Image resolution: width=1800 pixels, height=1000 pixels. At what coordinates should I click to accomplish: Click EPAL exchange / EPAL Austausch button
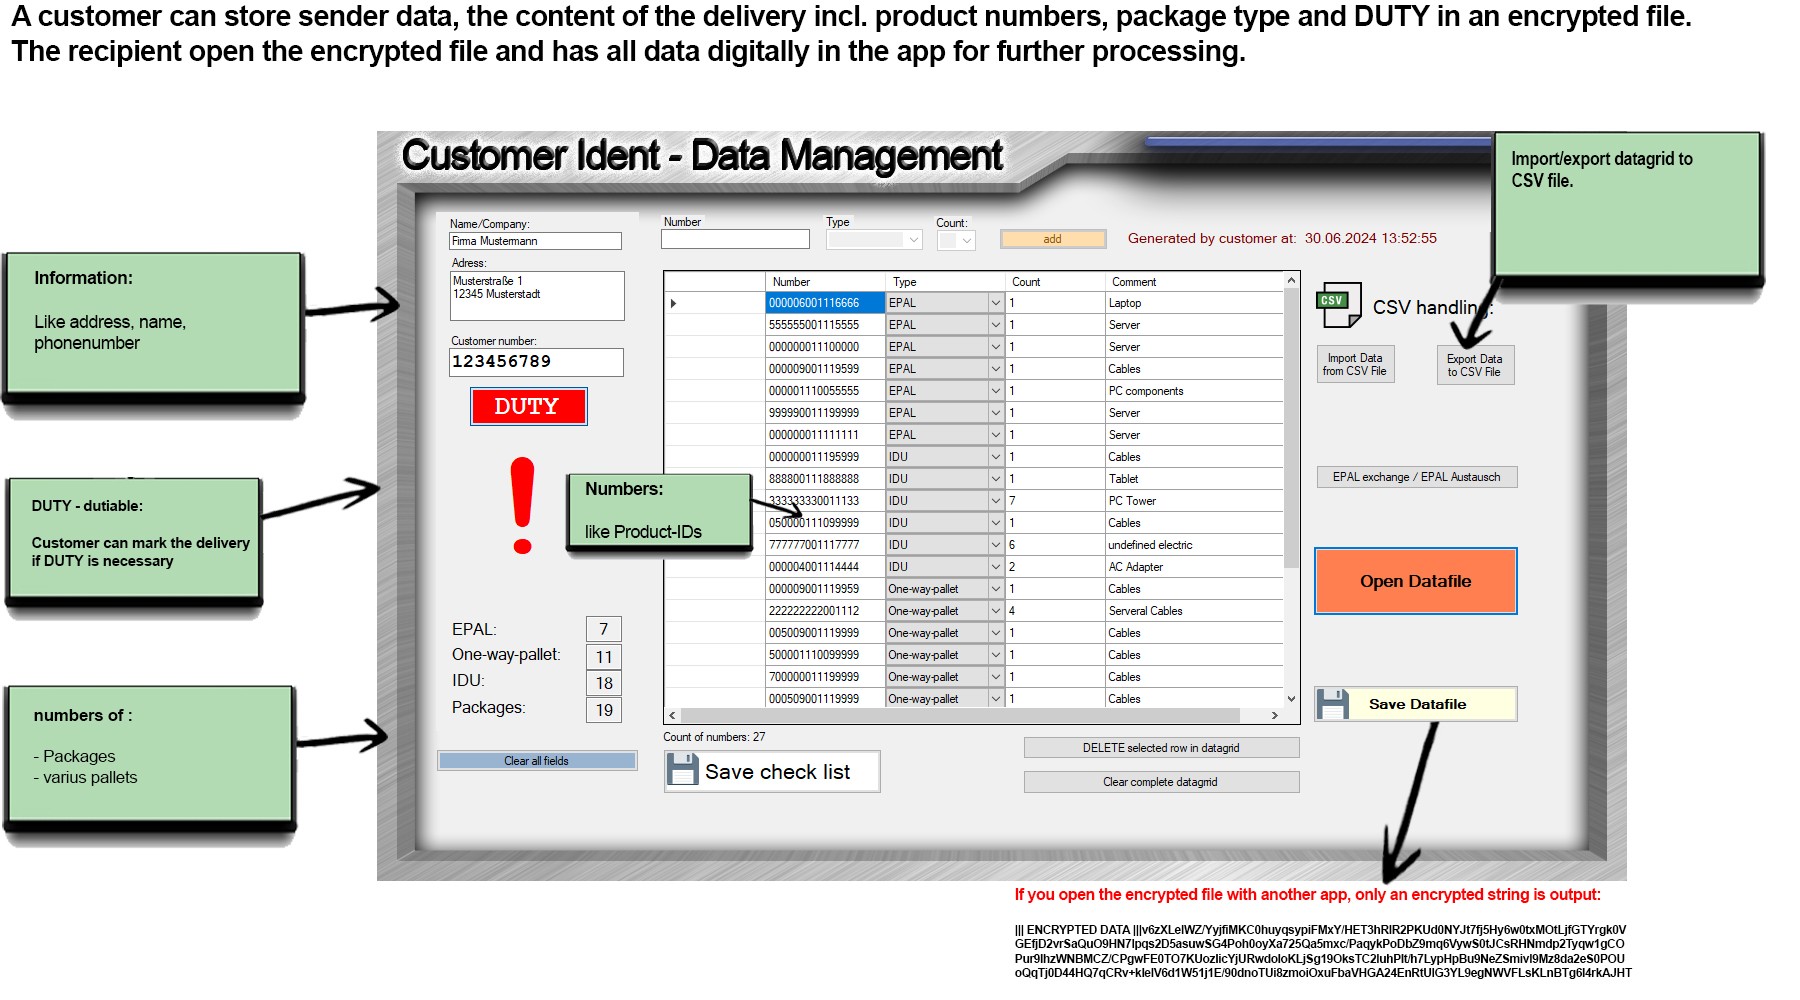pyautogui.click(x=1416, y=477)
